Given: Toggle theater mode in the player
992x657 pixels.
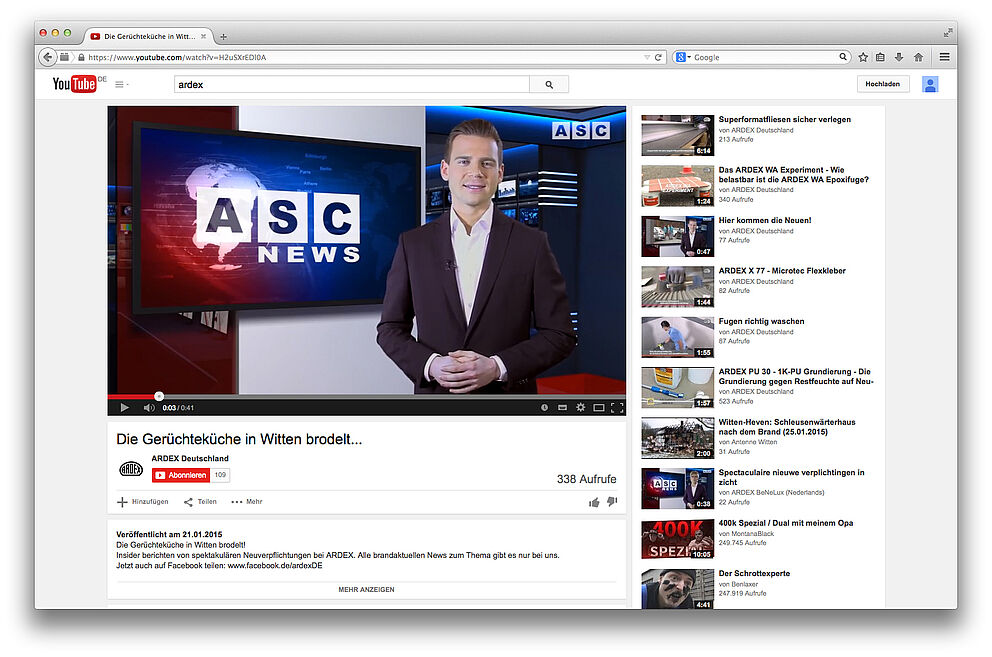Looking at the screenshot, I should coord(598,408).
